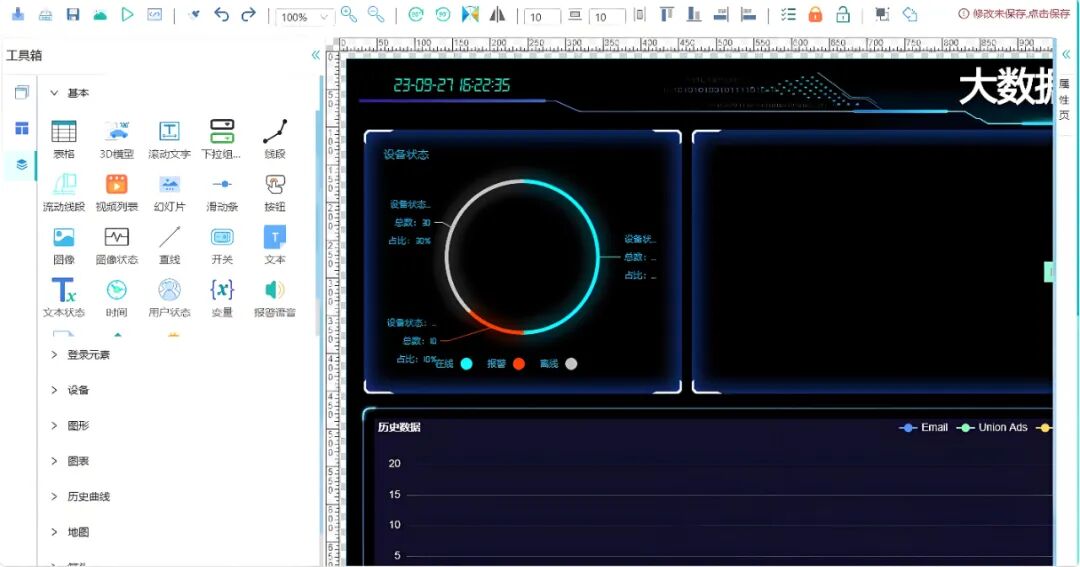This screenshot has height=567, width=1080.
Task: Click the save disk icon in toolbar
Action: tap(73, 14)
